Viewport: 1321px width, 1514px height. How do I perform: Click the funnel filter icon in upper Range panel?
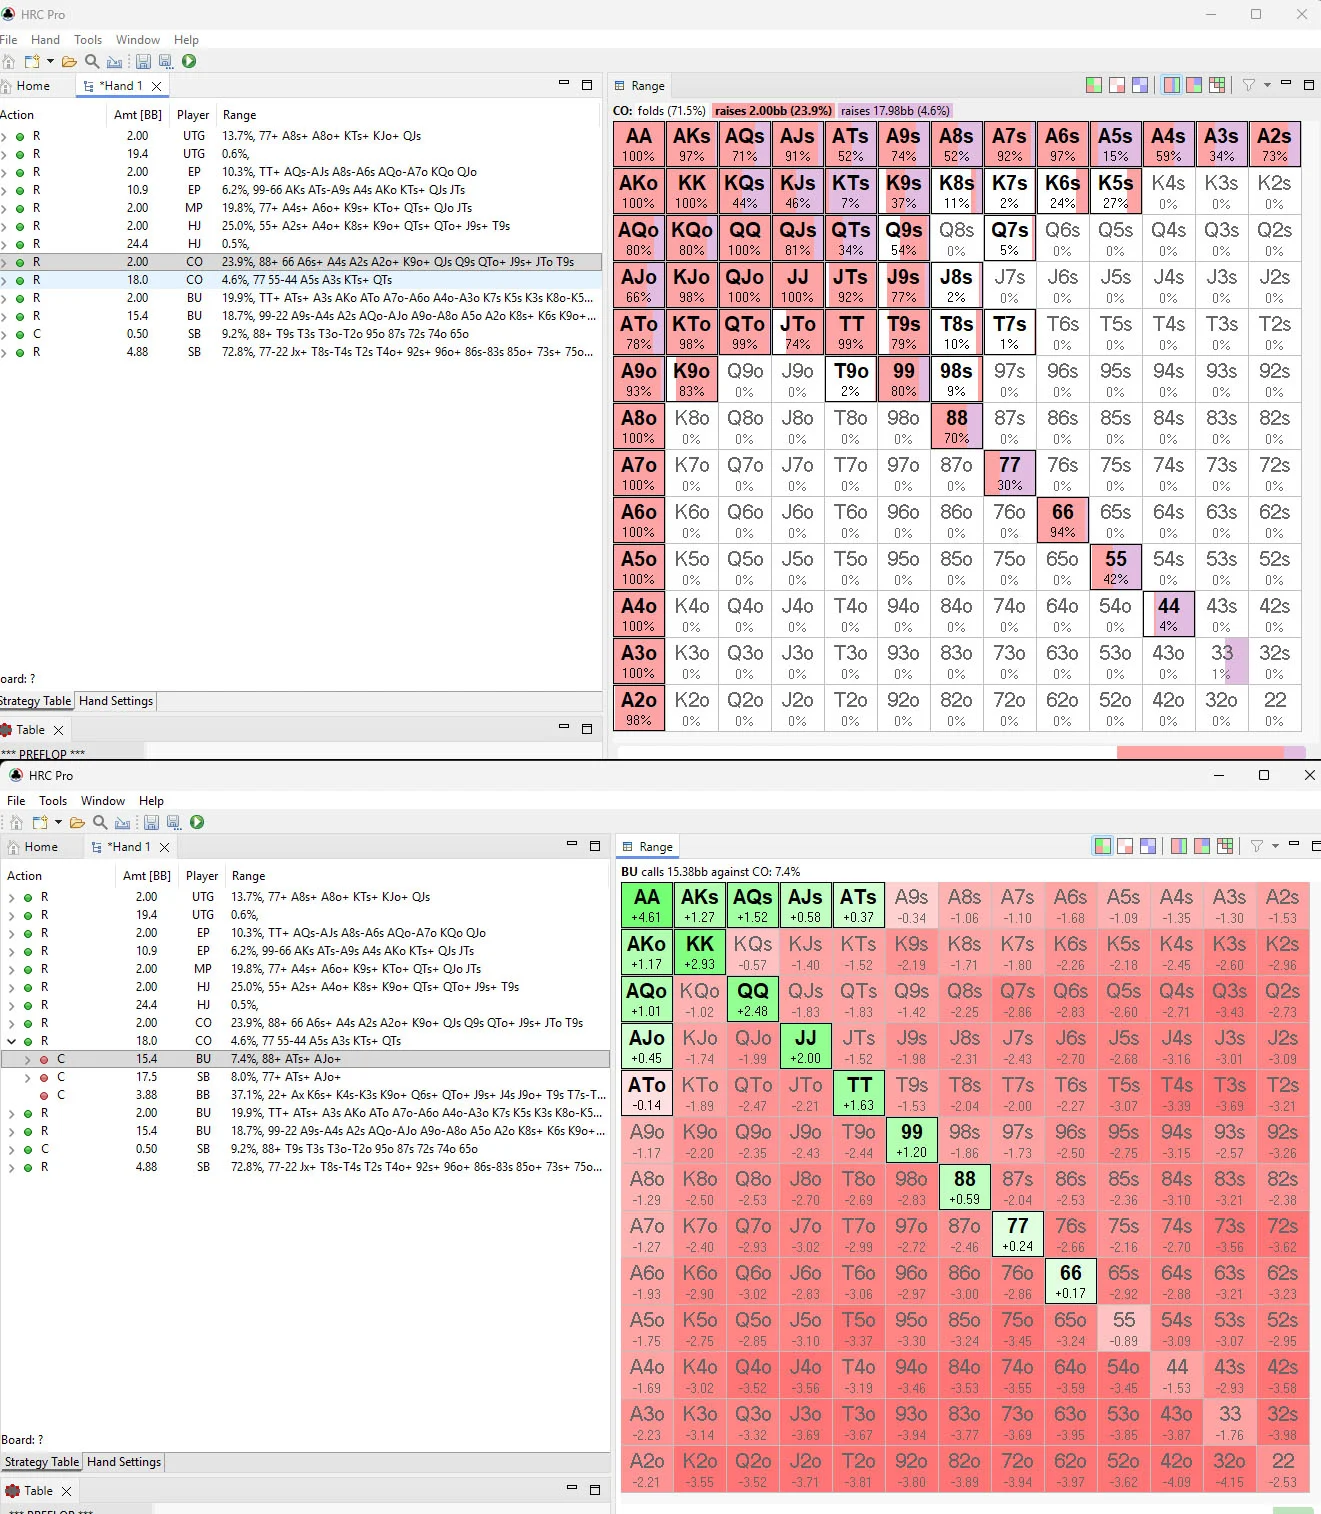click(x=1249, y=85)
